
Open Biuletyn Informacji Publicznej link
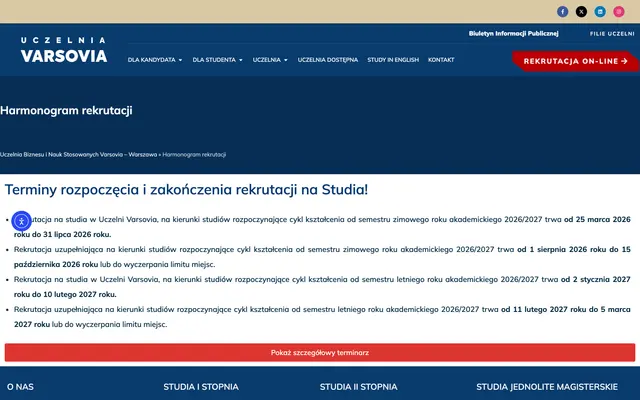coord(513,33)
